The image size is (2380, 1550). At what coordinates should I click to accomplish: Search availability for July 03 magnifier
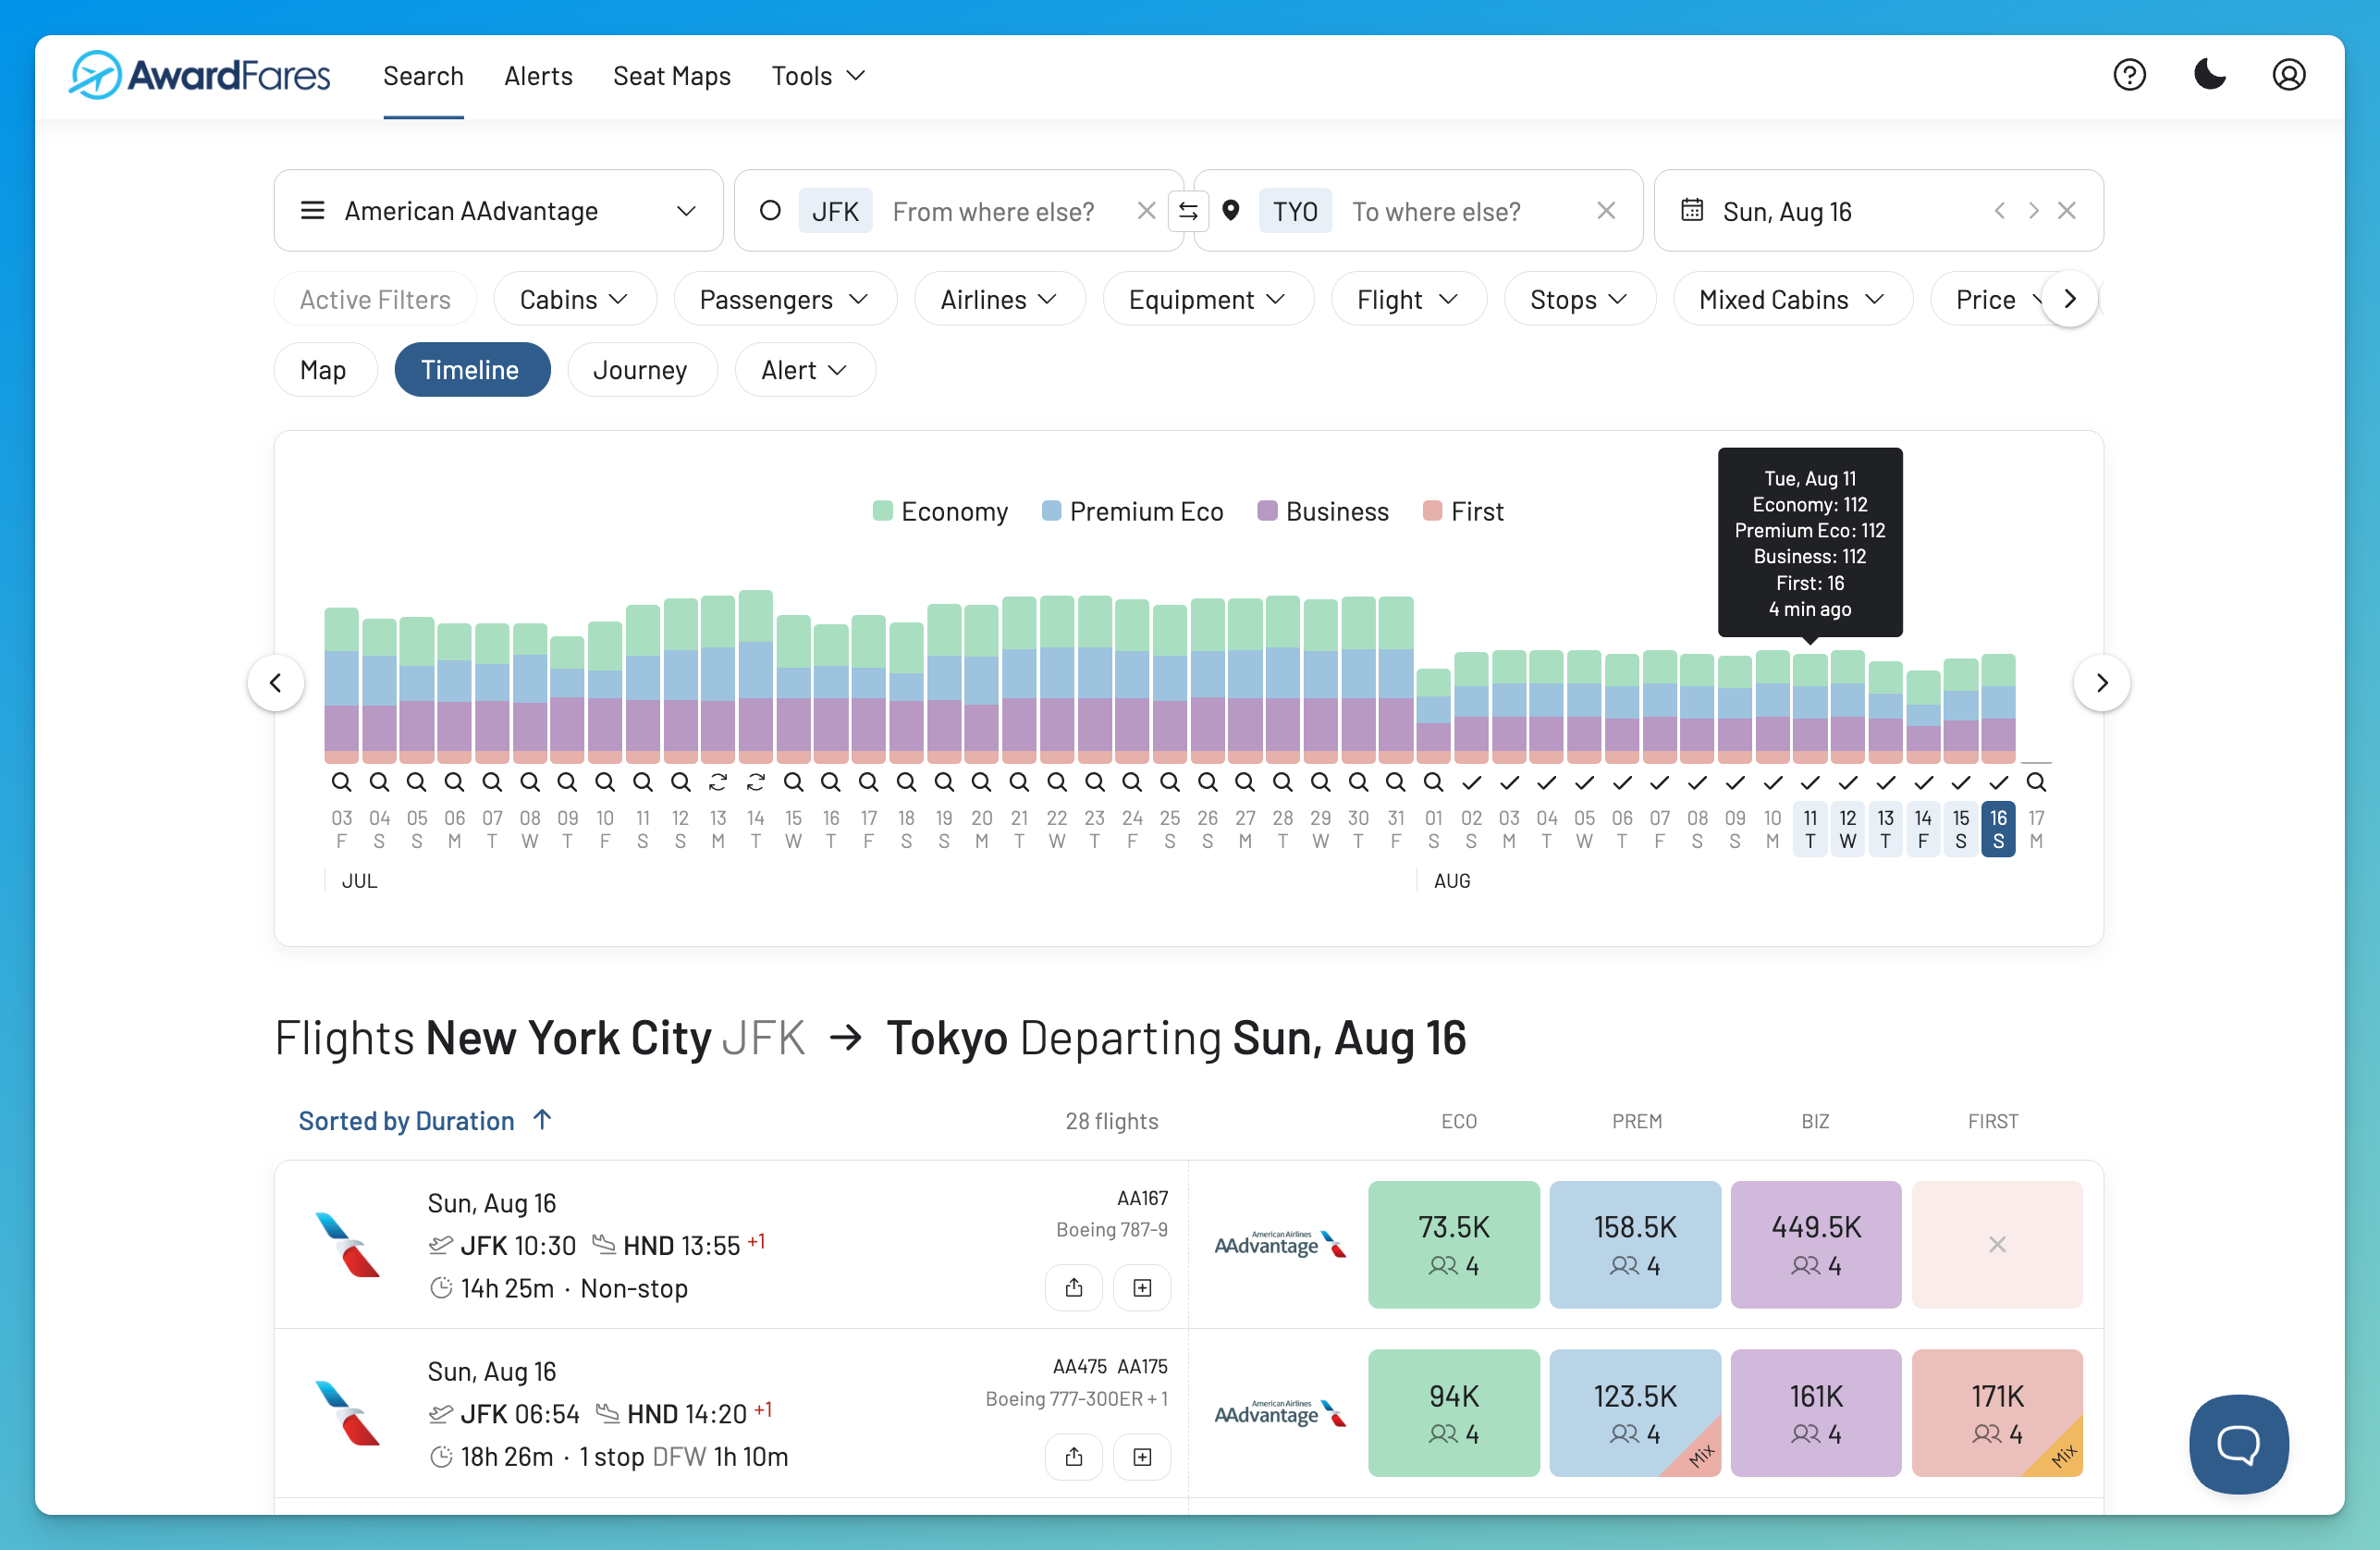(x=341, y=782)
